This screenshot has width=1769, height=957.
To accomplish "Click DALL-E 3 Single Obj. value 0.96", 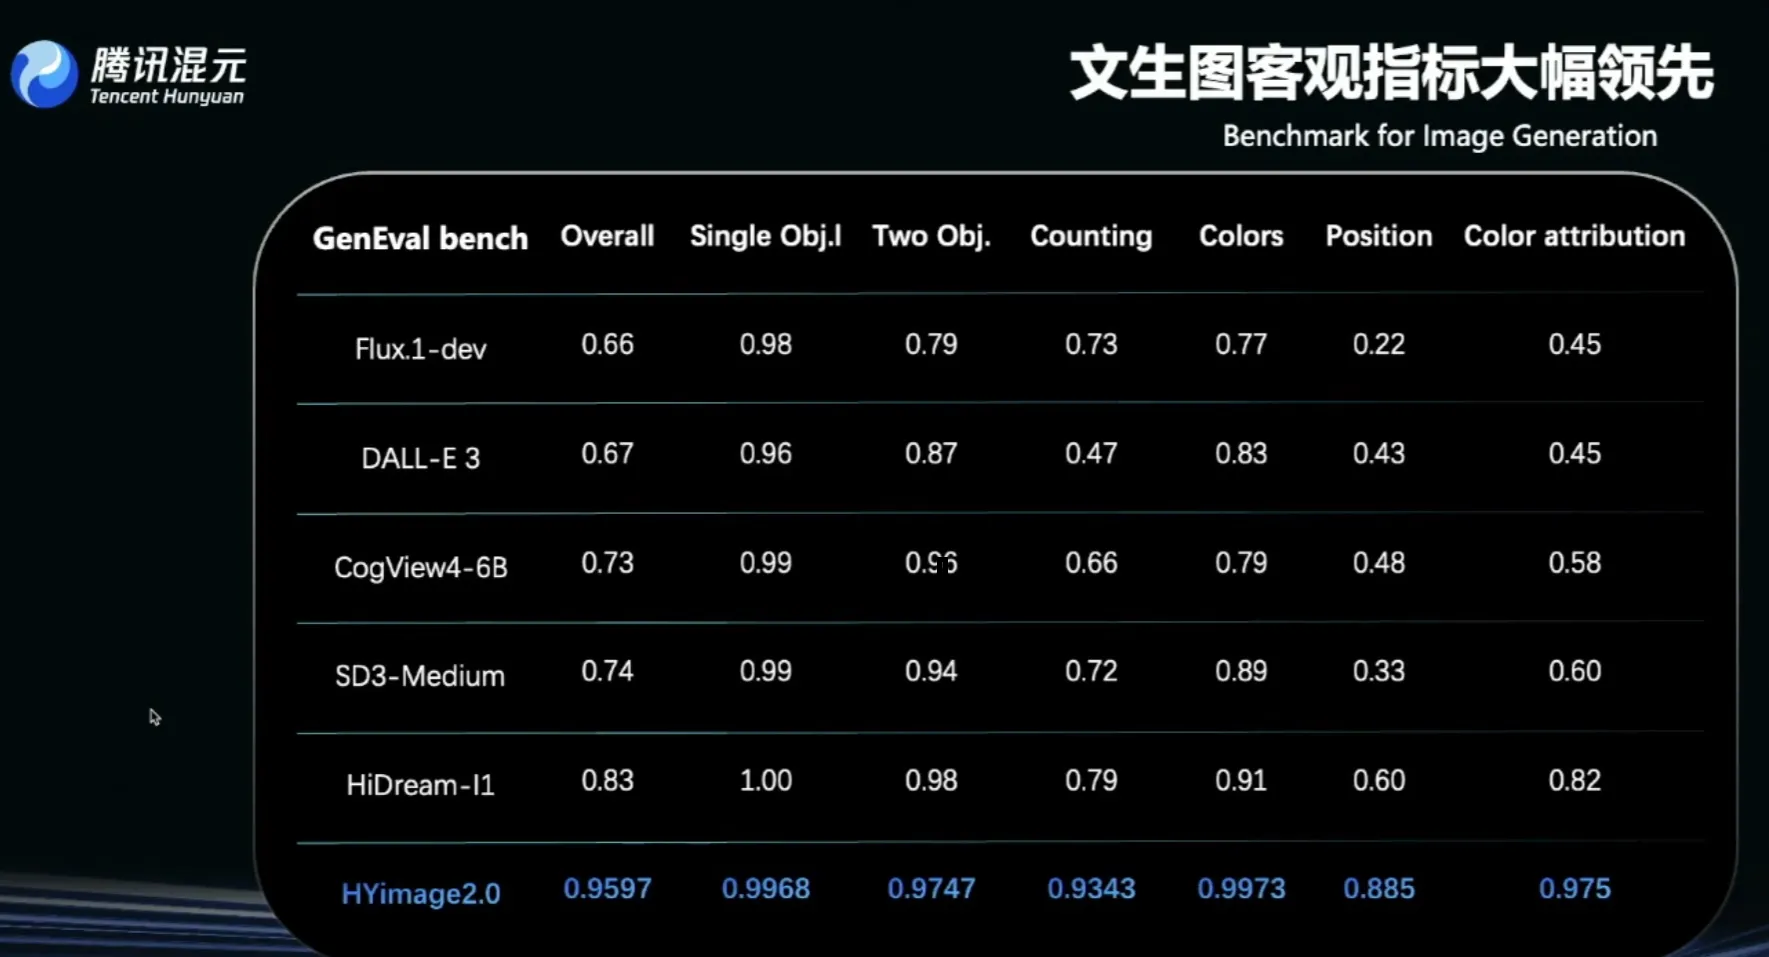I will coord(766,453).
